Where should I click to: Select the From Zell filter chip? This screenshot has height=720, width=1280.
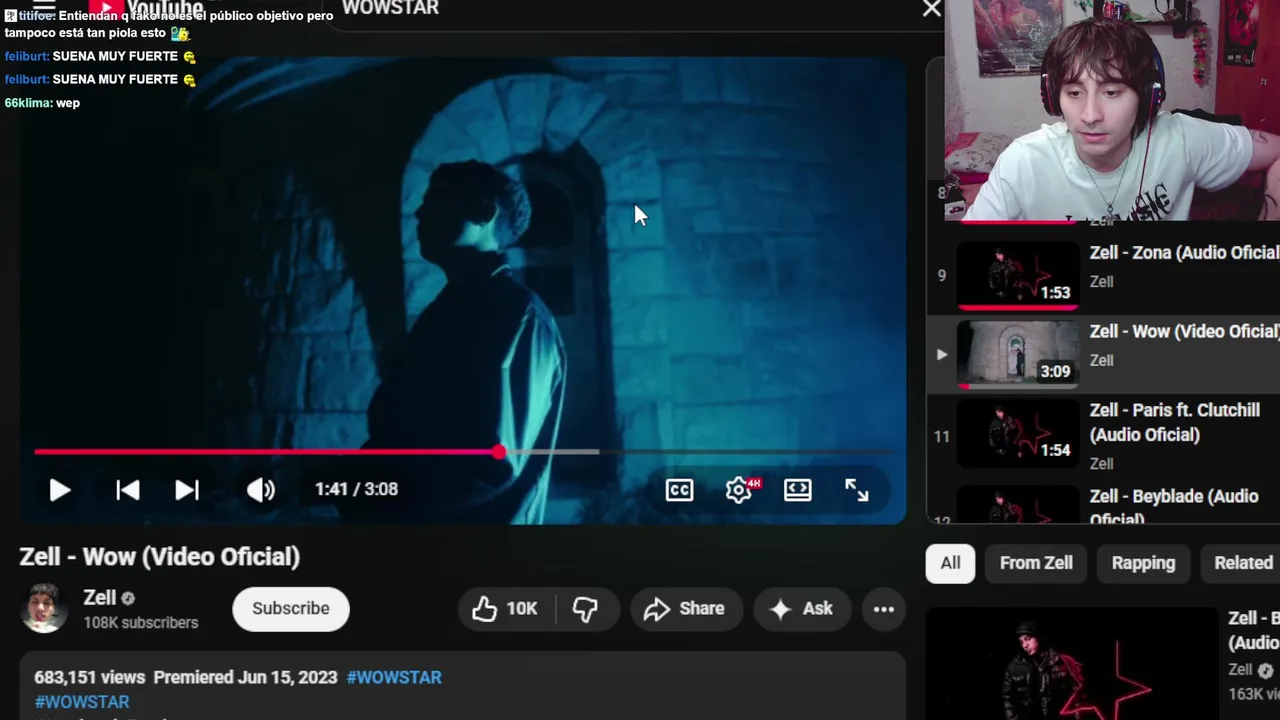pos(1036,563)
